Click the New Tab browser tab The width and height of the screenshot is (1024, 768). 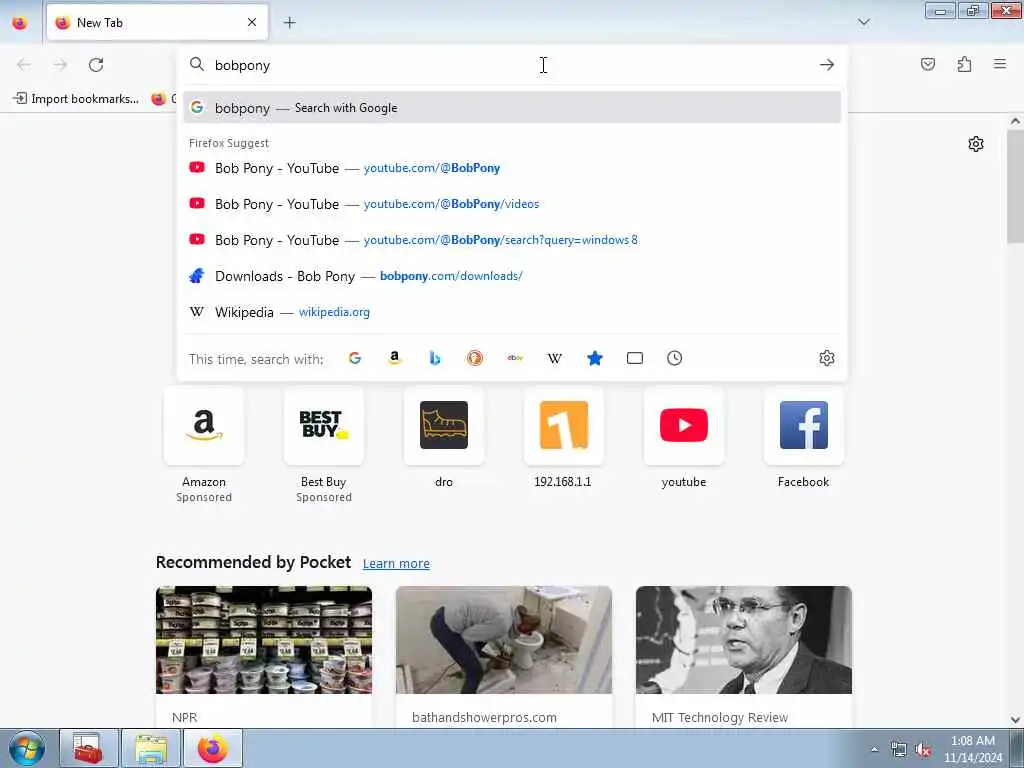[157, 23]
